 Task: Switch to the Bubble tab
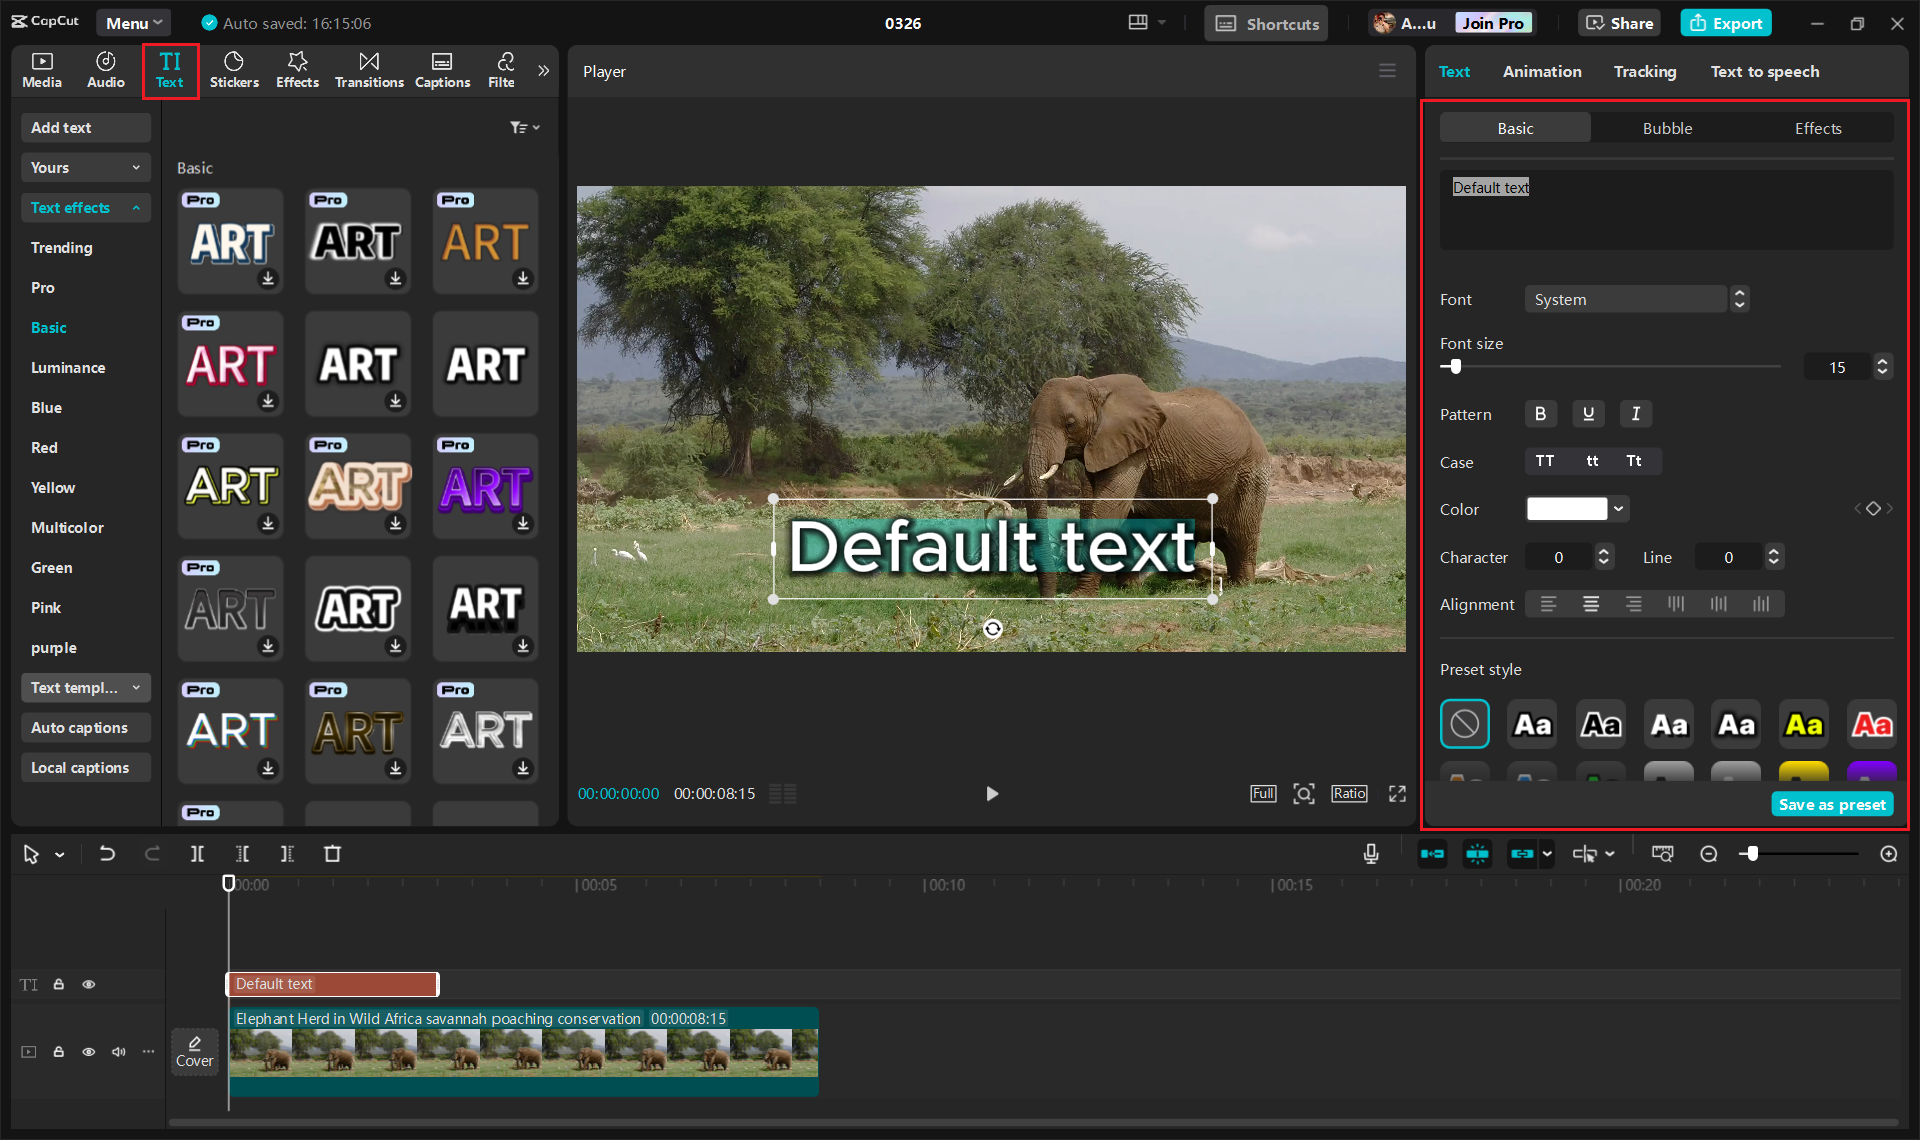[x=1666, y=128]
